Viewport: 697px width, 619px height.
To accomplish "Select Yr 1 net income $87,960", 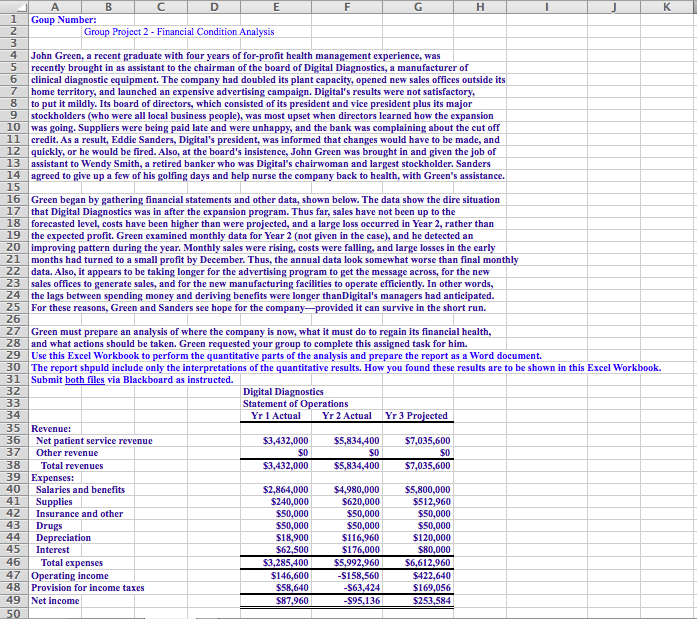I will (292, 601).
